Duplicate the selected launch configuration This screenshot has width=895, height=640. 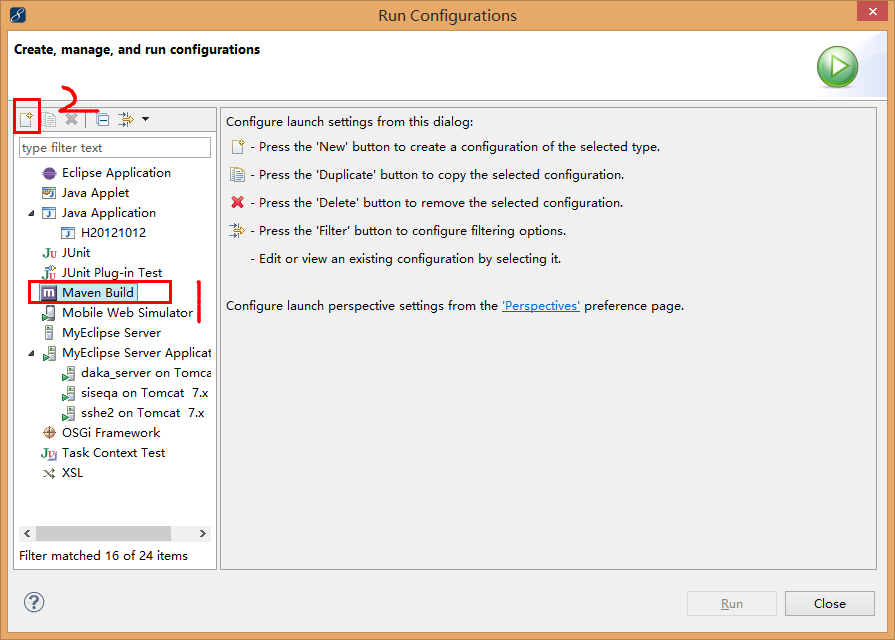(49, 119)
